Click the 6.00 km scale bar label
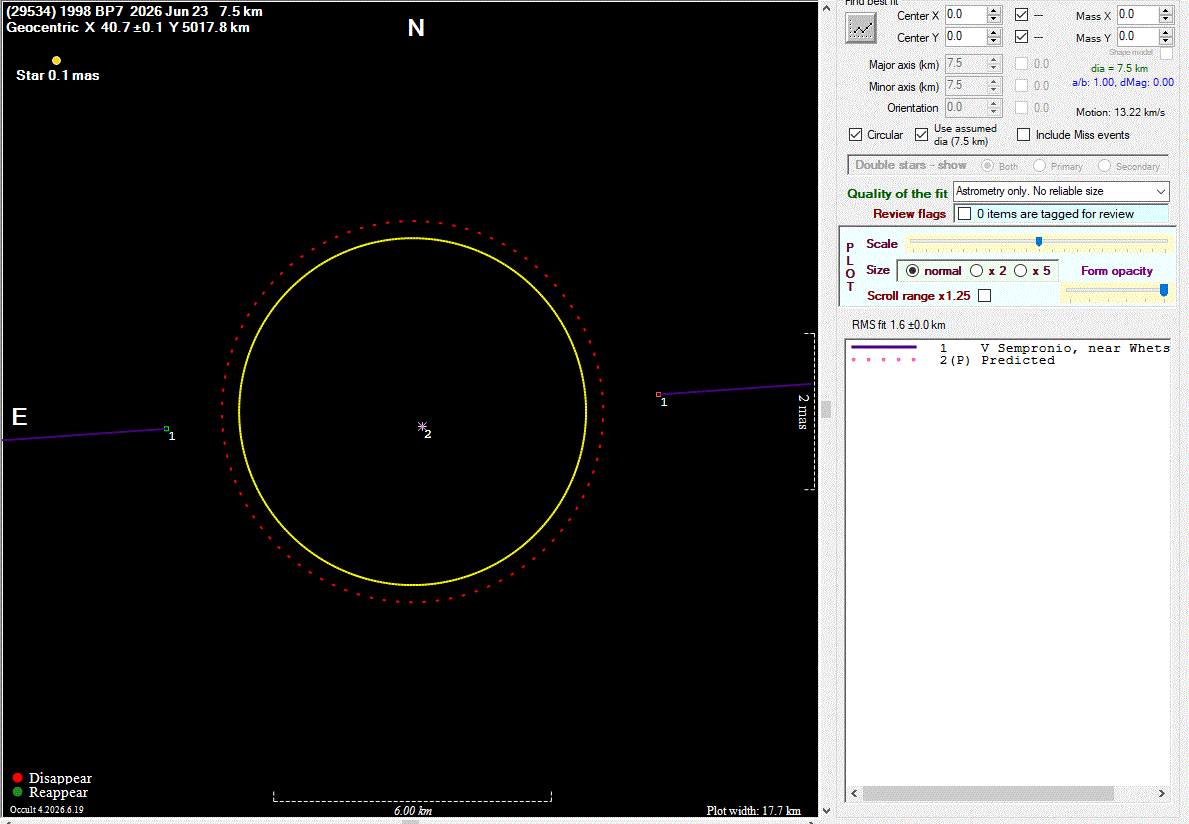Screen dimensions: 1189x824 (x=413, y=811)
